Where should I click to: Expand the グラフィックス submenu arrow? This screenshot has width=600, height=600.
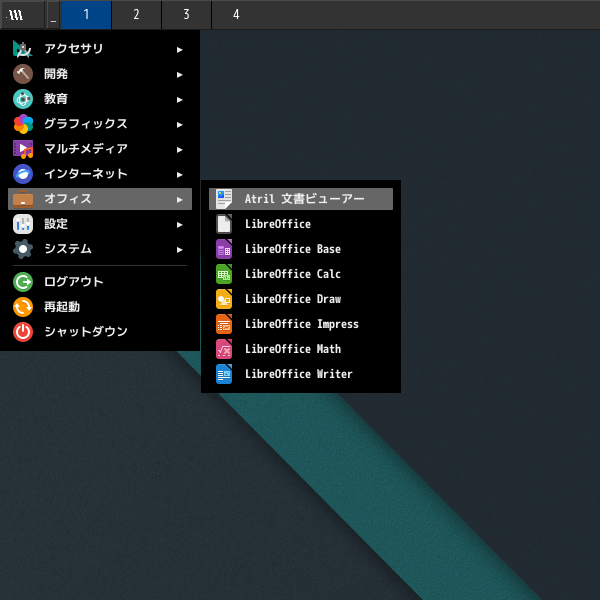(180, 124)
